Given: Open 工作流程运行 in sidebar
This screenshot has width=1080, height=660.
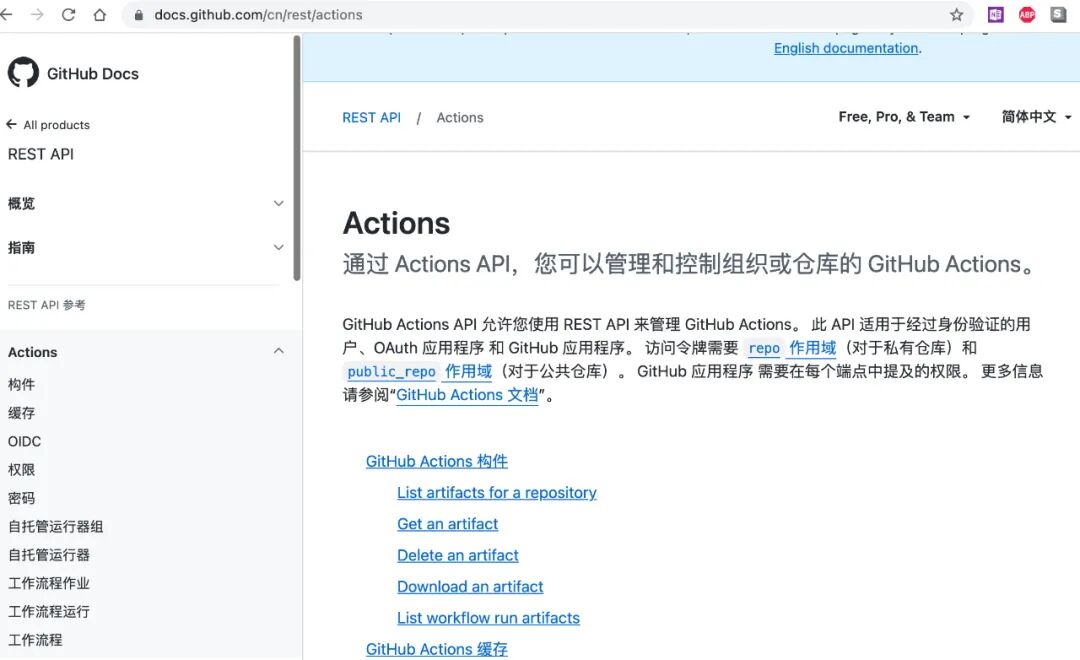Looking at the screenshot, I should pos(49,611).
